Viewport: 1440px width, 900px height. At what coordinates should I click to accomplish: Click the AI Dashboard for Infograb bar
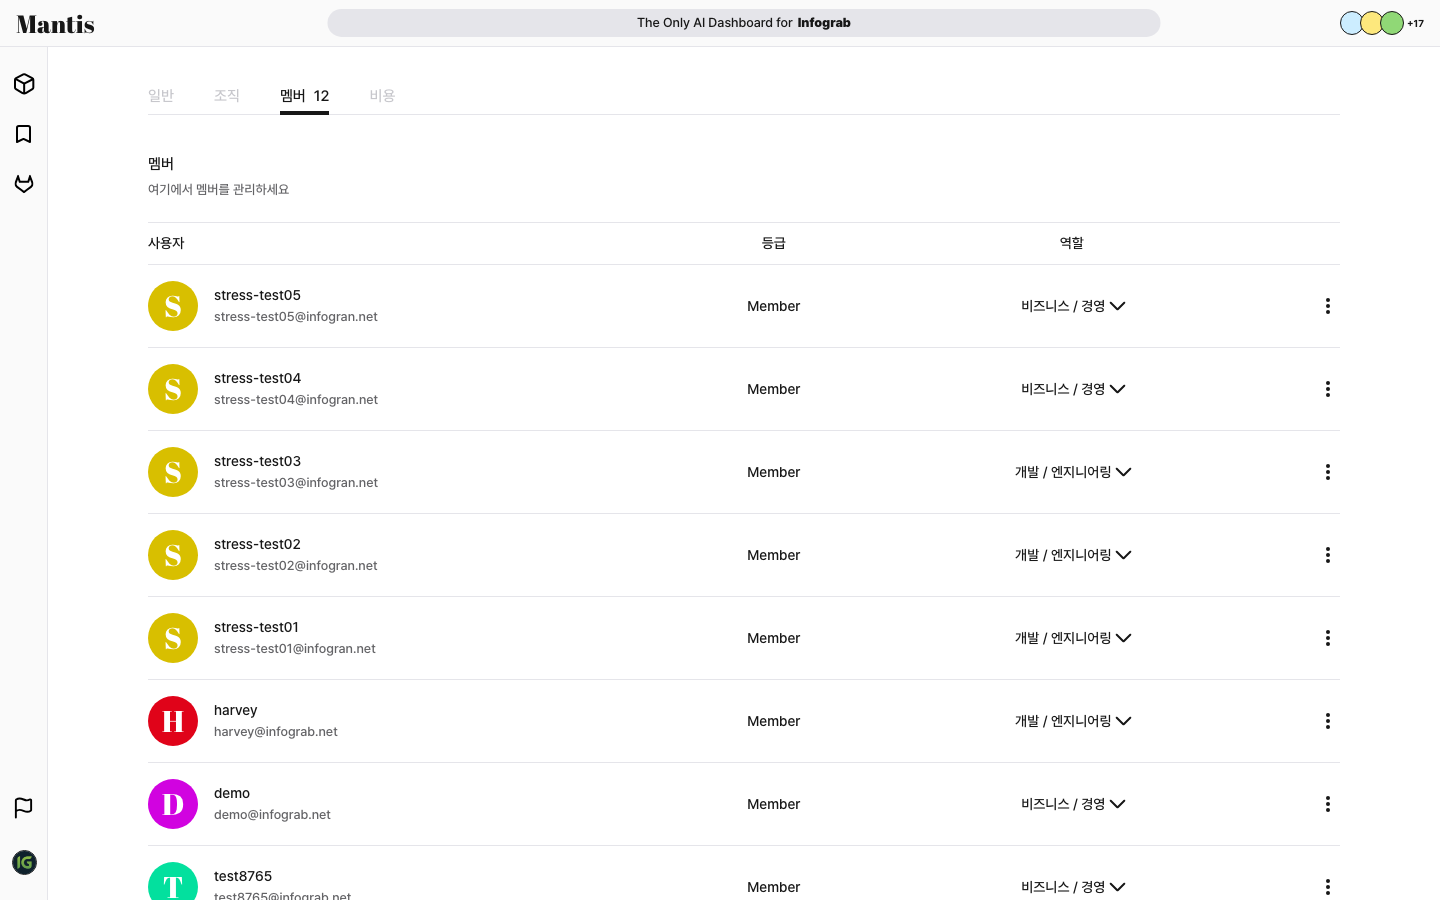[743, 23]
